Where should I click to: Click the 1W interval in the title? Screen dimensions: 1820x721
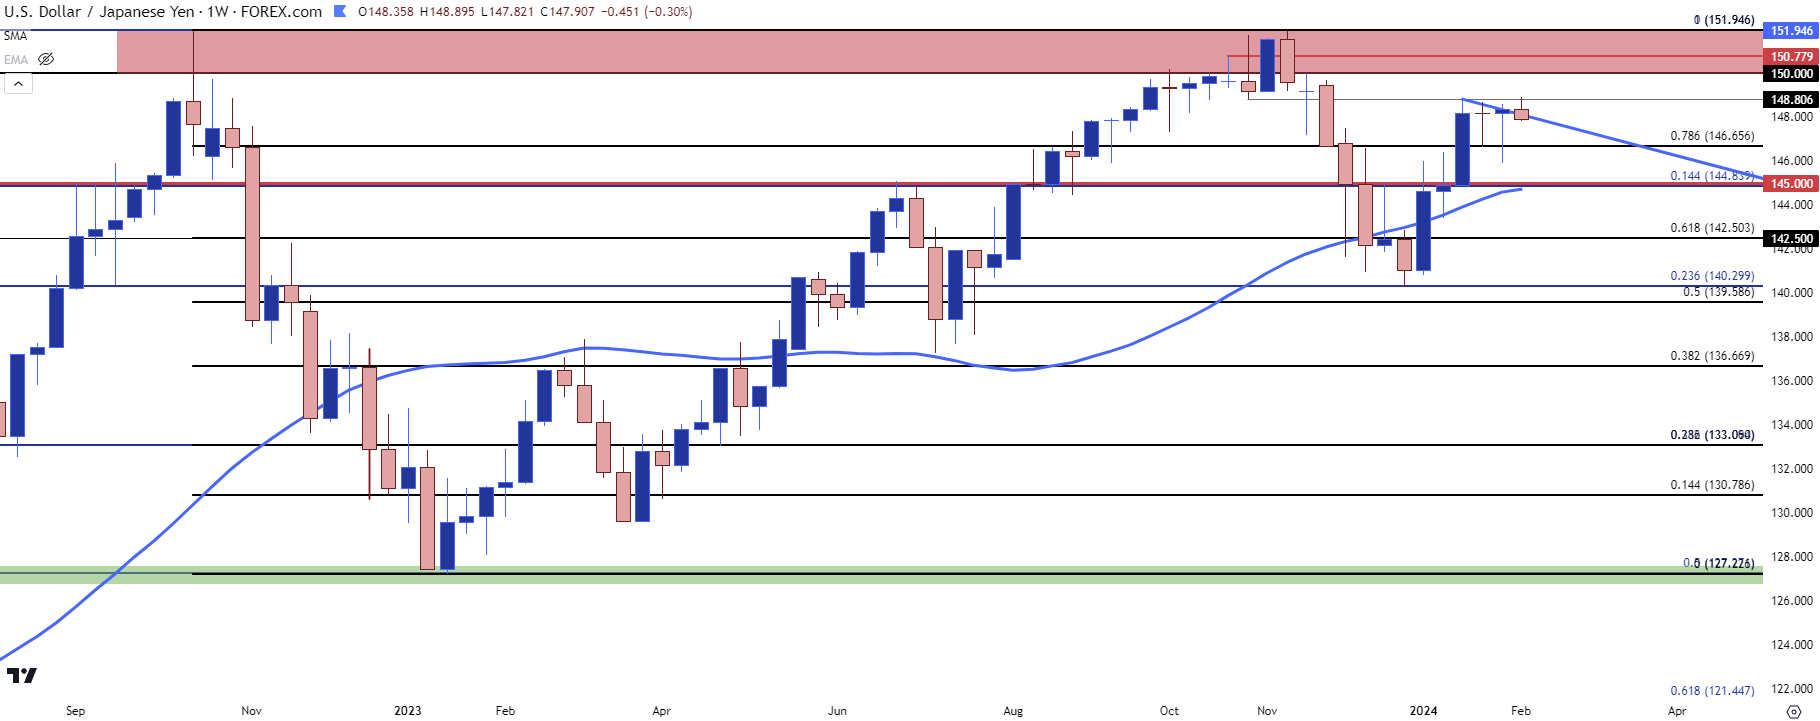click(x=217, y=12)
